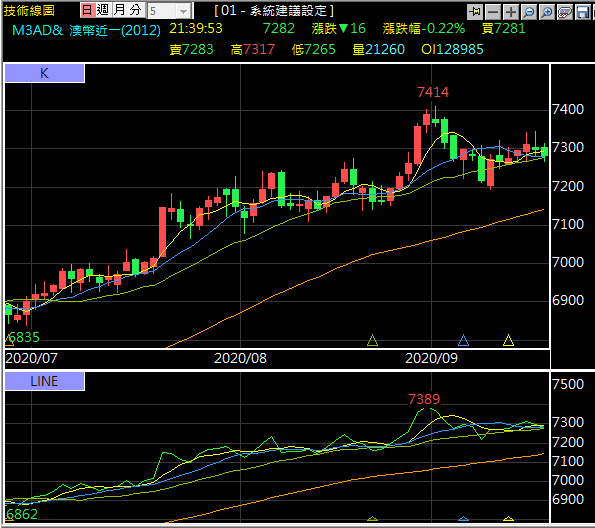The image size is (595, 528).
Task: Zoom out with the magnifier minus icon
Action: click(x=529, y=12)
